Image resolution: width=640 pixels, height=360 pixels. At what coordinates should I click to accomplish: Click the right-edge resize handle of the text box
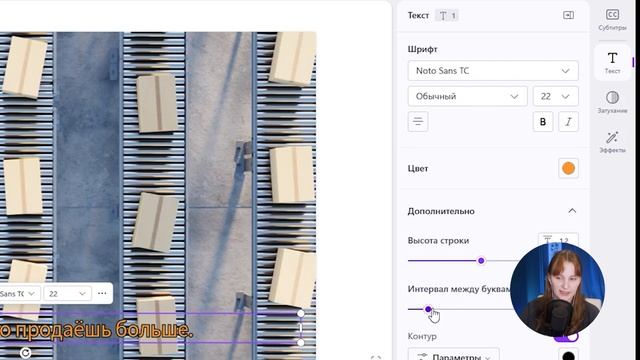pyautogui.click(x=301, y=328)
